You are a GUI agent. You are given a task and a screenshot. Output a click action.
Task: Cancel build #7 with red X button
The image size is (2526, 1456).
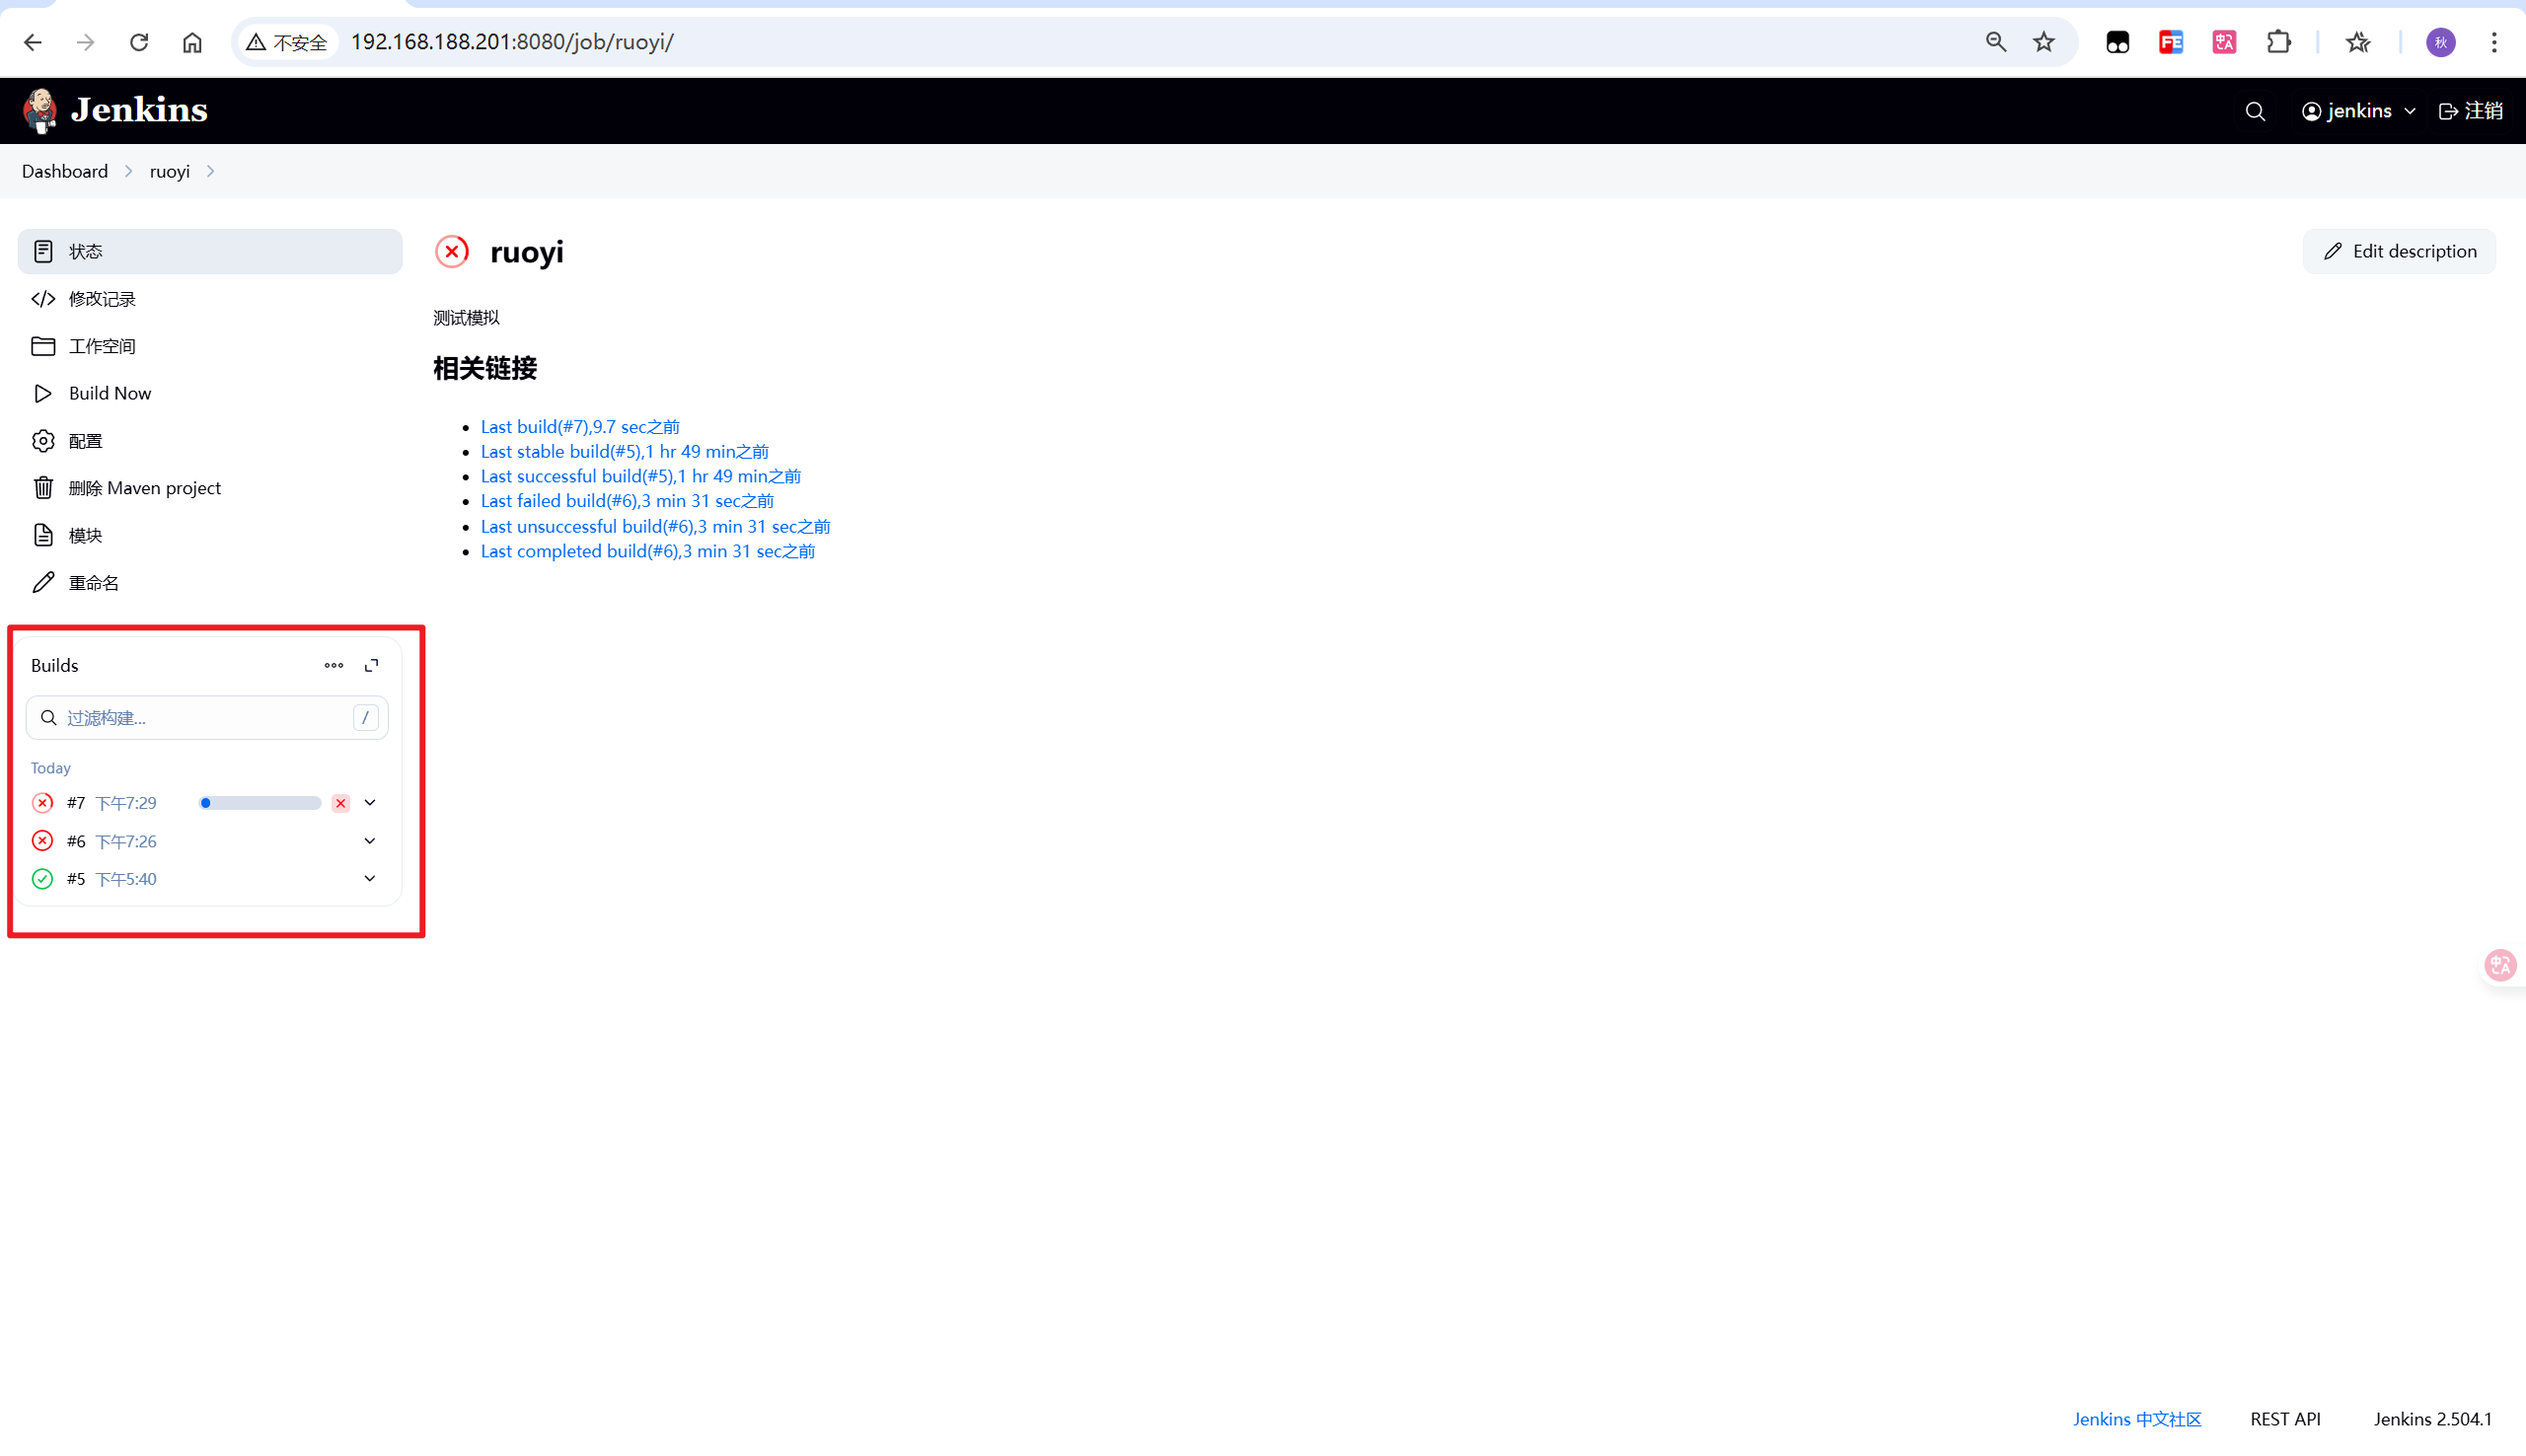pos(341,803)
